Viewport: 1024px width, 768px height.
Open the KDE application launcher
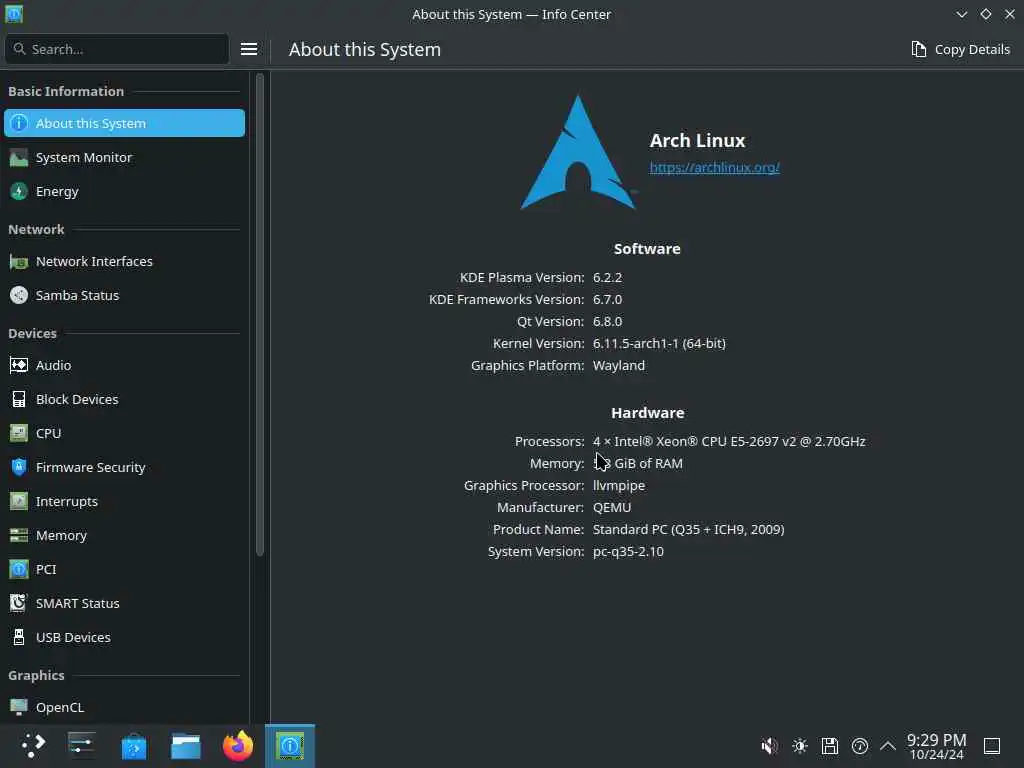[x=33, y=746]
